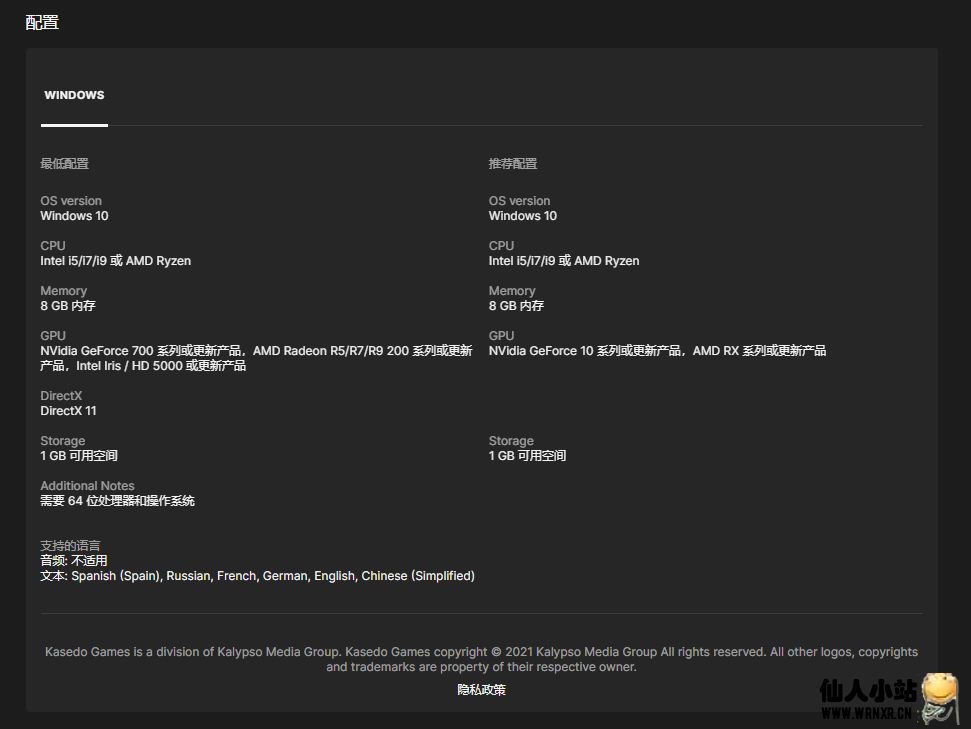Click the 音频: 不适用 audio line

click(x=73, y=561)
